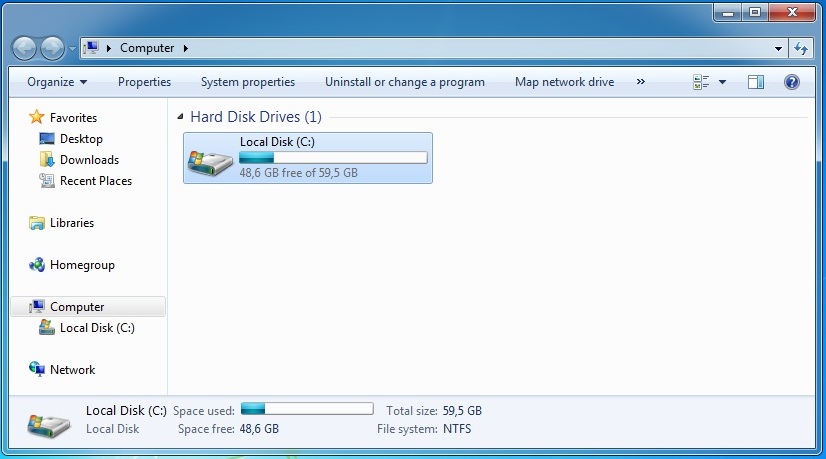Click Space free value 48,6 GB
The width and height of the screenshot is (826, 459).
(259, 429)
